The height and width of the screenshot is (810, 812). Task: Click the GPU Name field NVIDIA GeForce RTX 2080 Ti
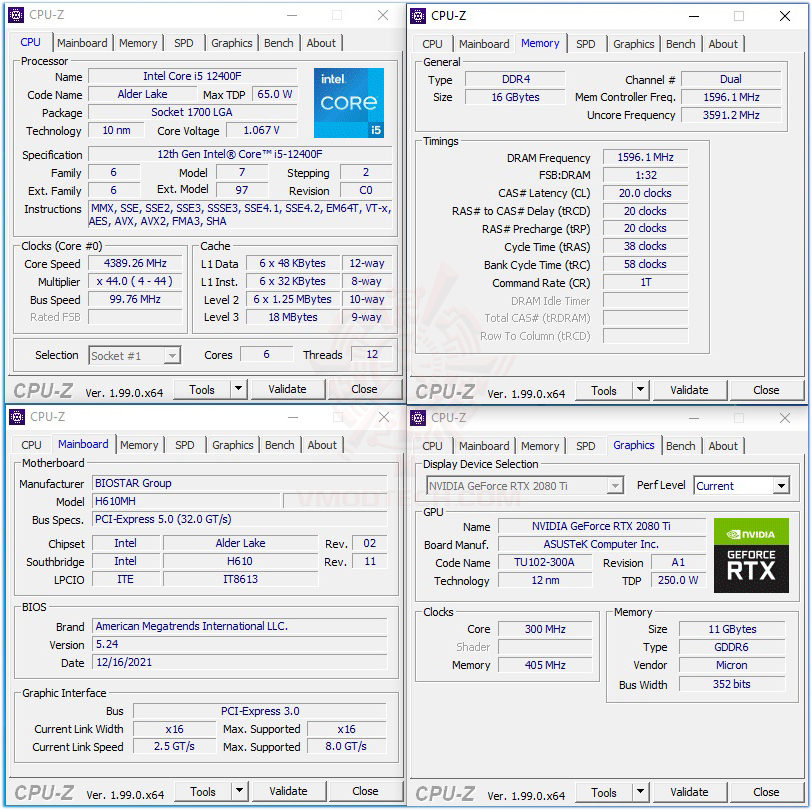pyautogui.click(x=601, y=526)
